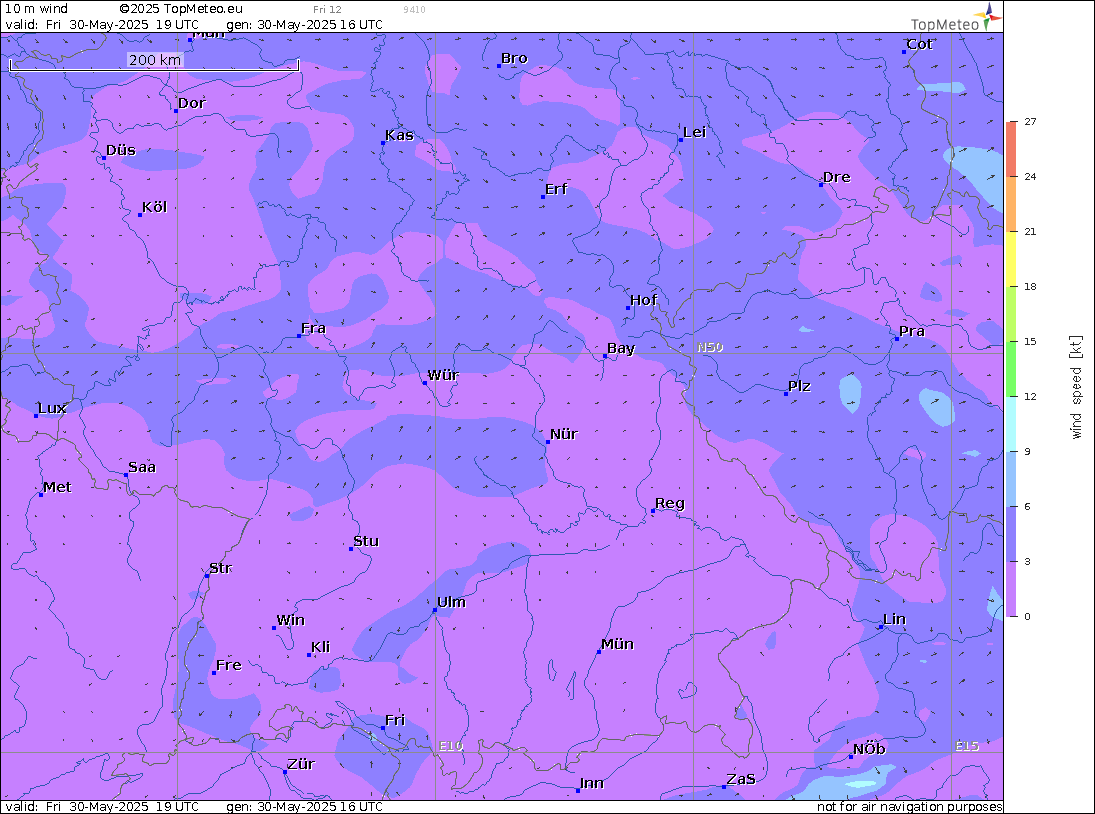Click the 12 tick label on legend
The image size is (1095, 814).
[1030, 397]
